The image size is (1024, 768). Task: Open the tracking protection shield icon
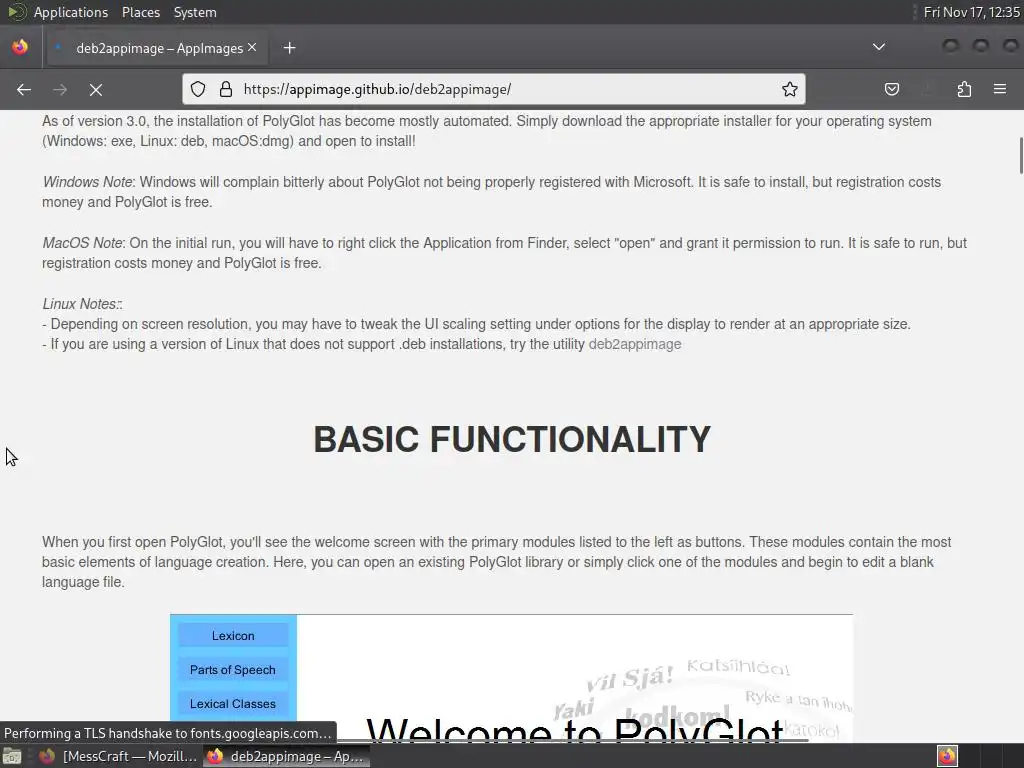(x=198, y=89)
